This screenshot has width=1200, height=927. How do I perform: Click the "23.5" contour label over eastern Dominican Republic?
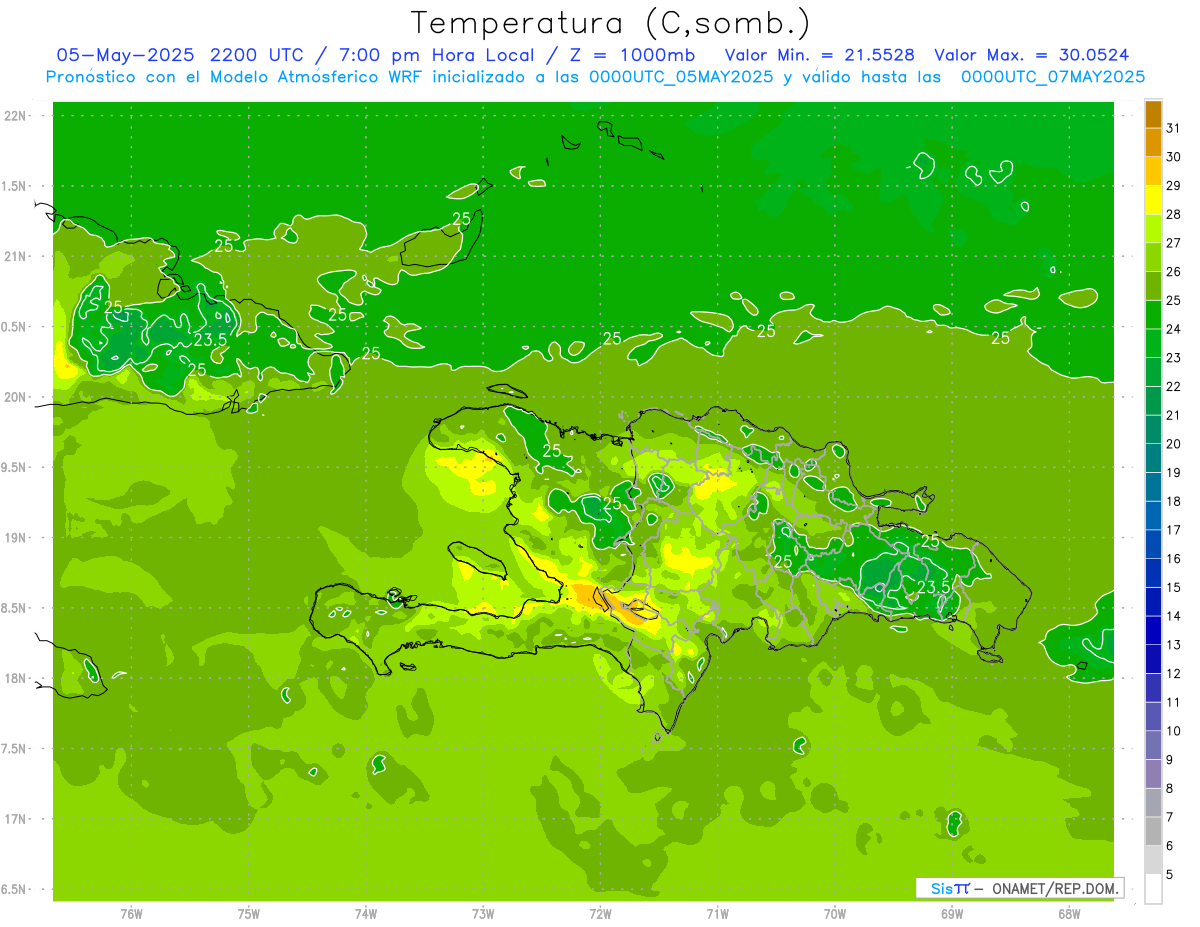(x=933, y=587)
